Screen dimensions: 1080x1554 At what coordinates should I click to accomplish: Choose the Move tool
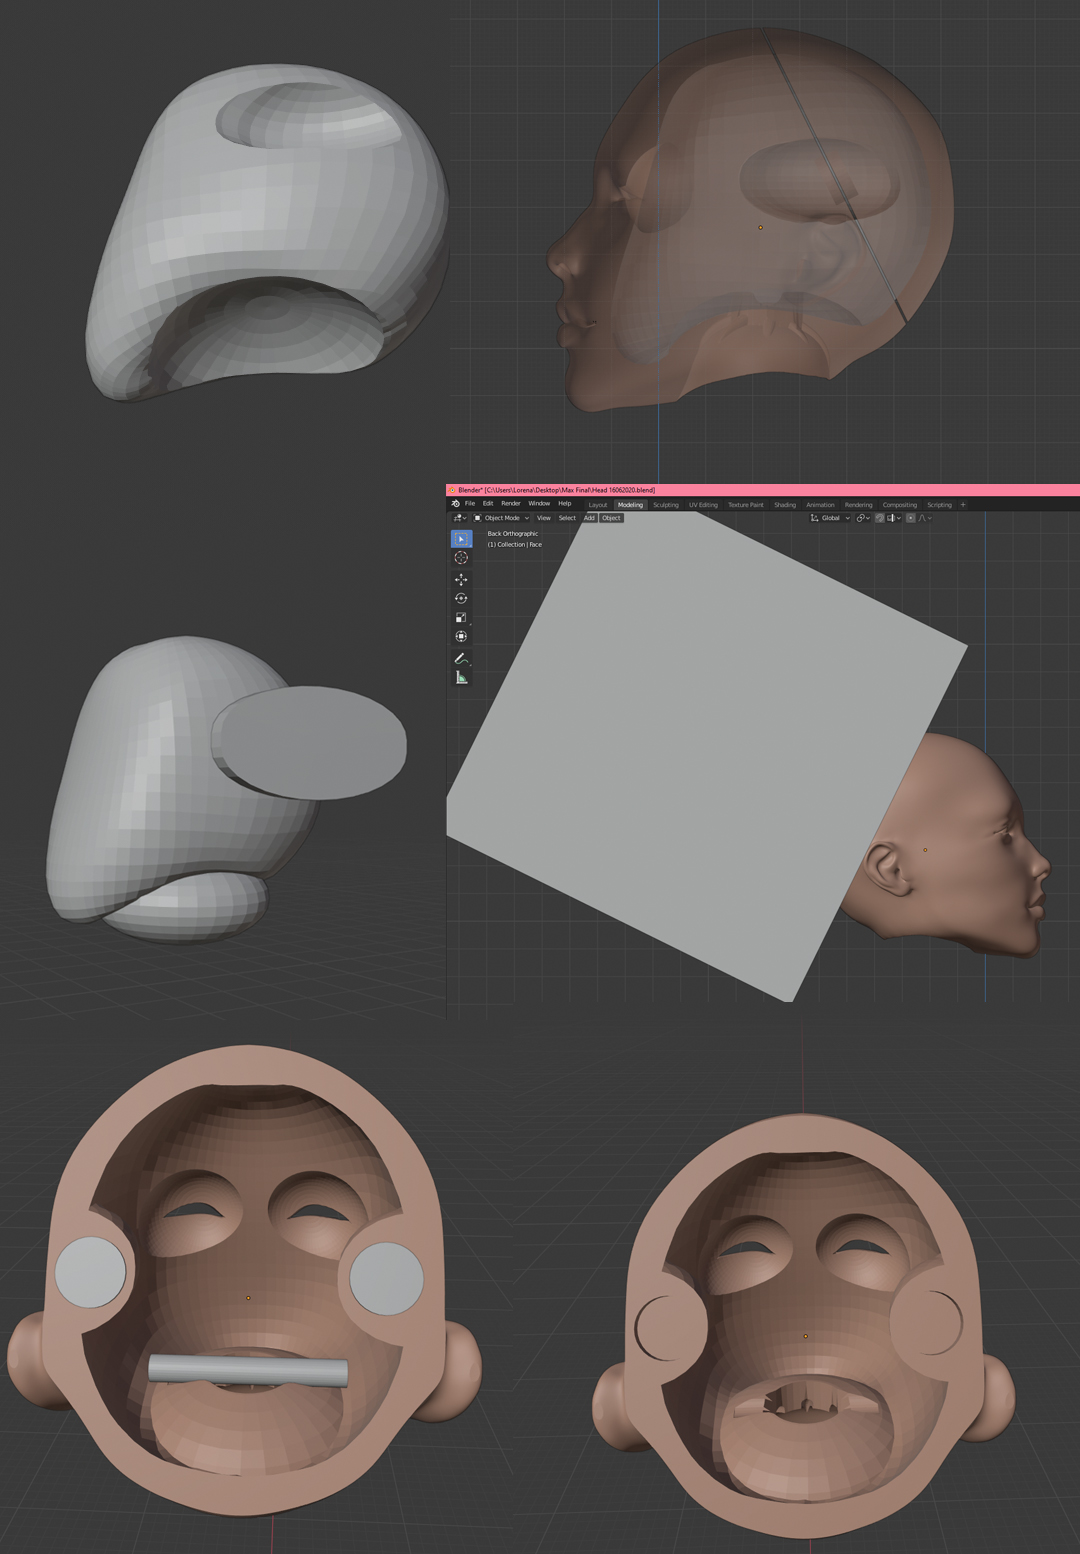(x=461, y=579)
